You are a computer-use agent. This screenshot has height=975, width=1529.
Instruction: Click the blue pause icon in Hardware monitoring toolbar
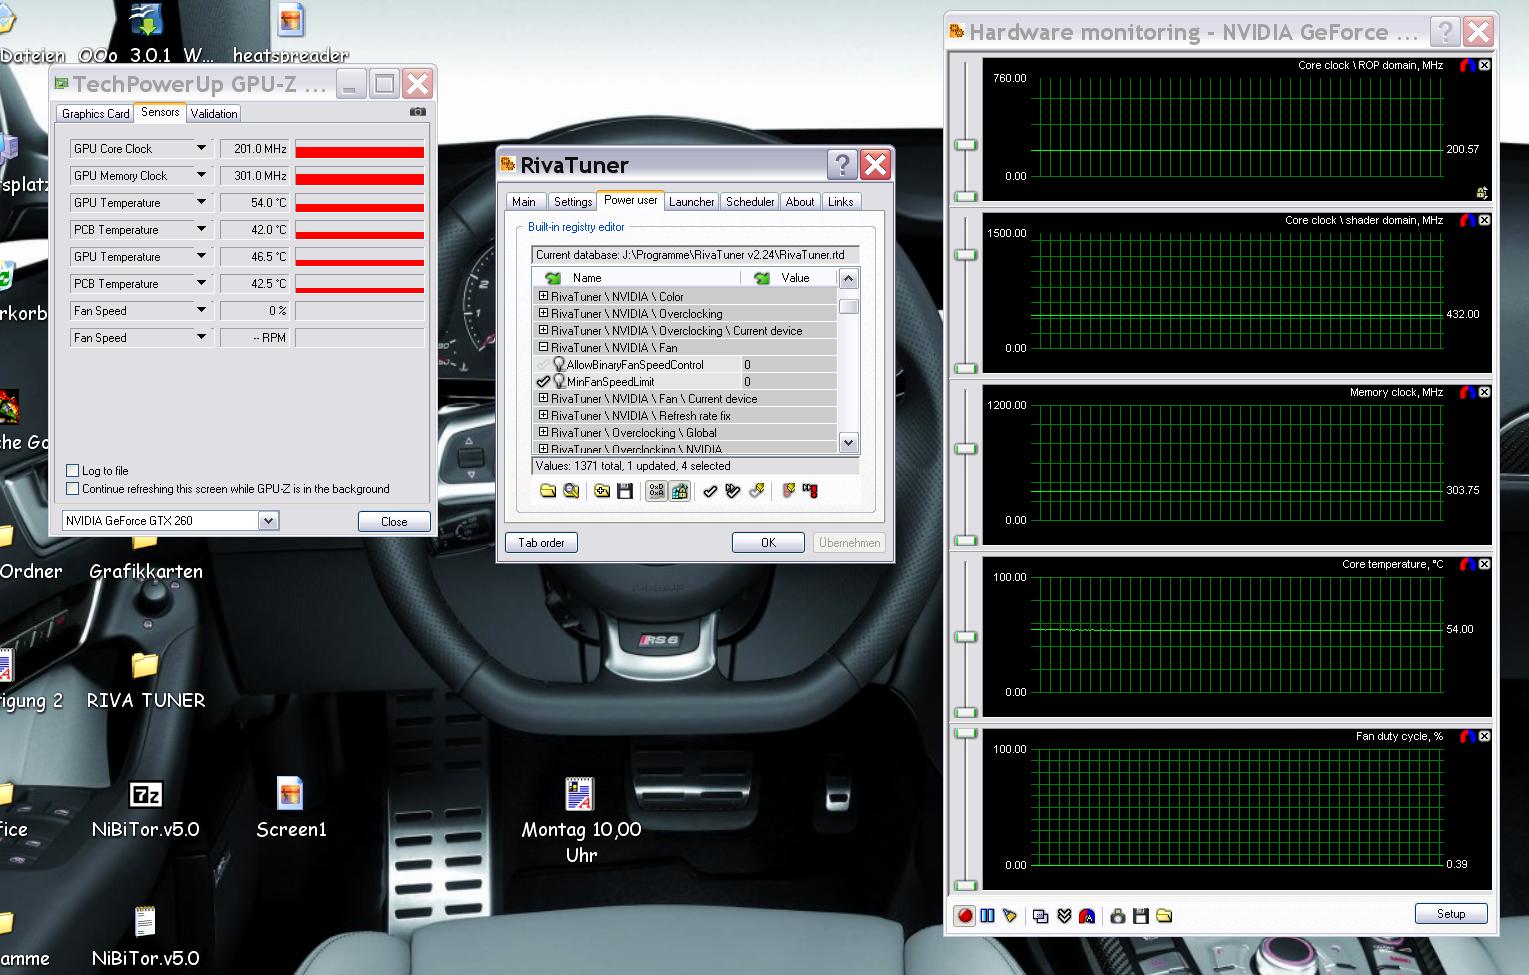click(x=988, y=915)
